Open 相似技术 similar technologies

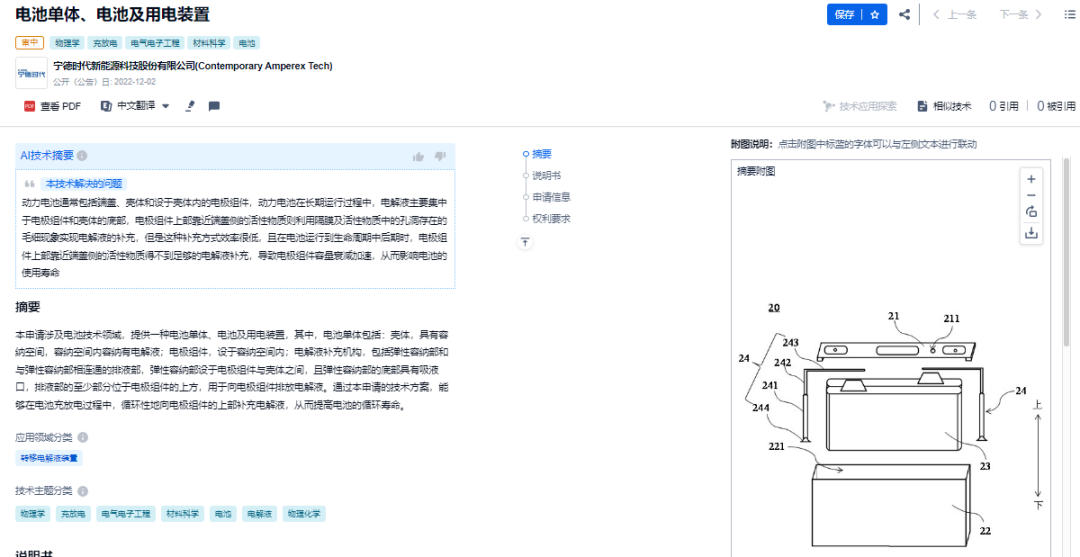click(x=944, y=106)
